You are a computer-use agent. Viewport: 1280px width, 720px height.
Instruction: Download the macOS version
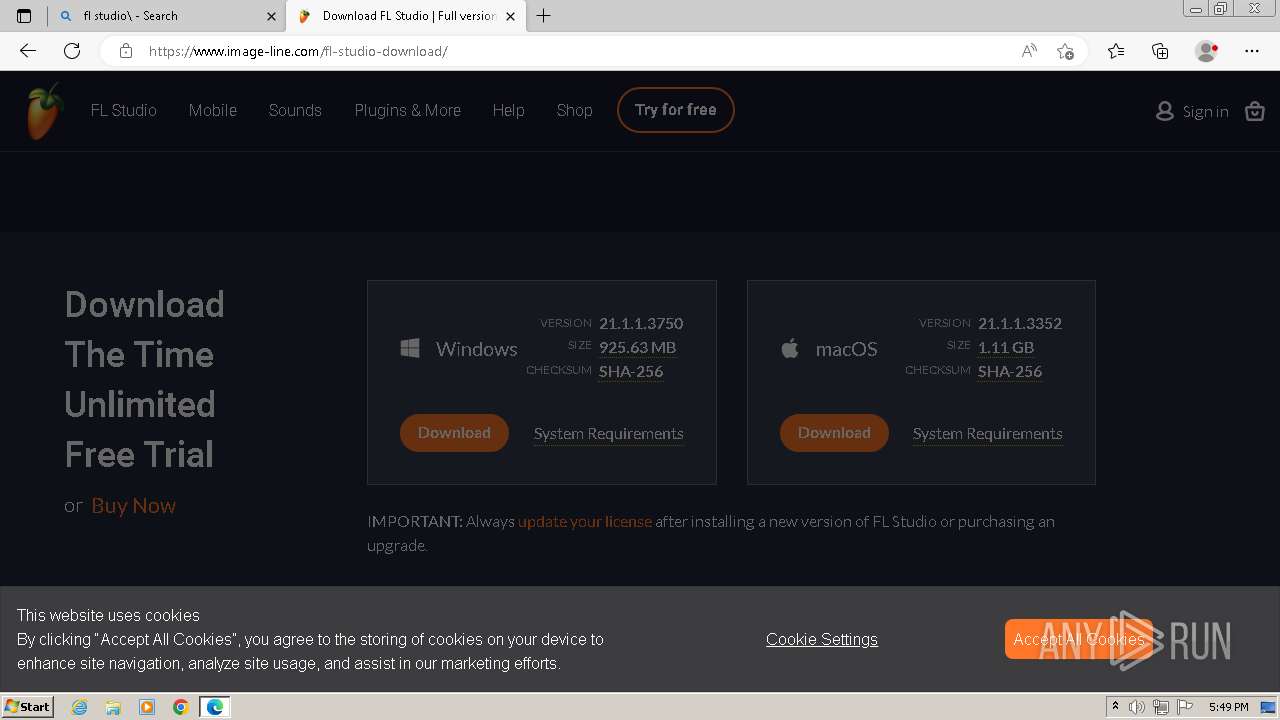point(834,433)
